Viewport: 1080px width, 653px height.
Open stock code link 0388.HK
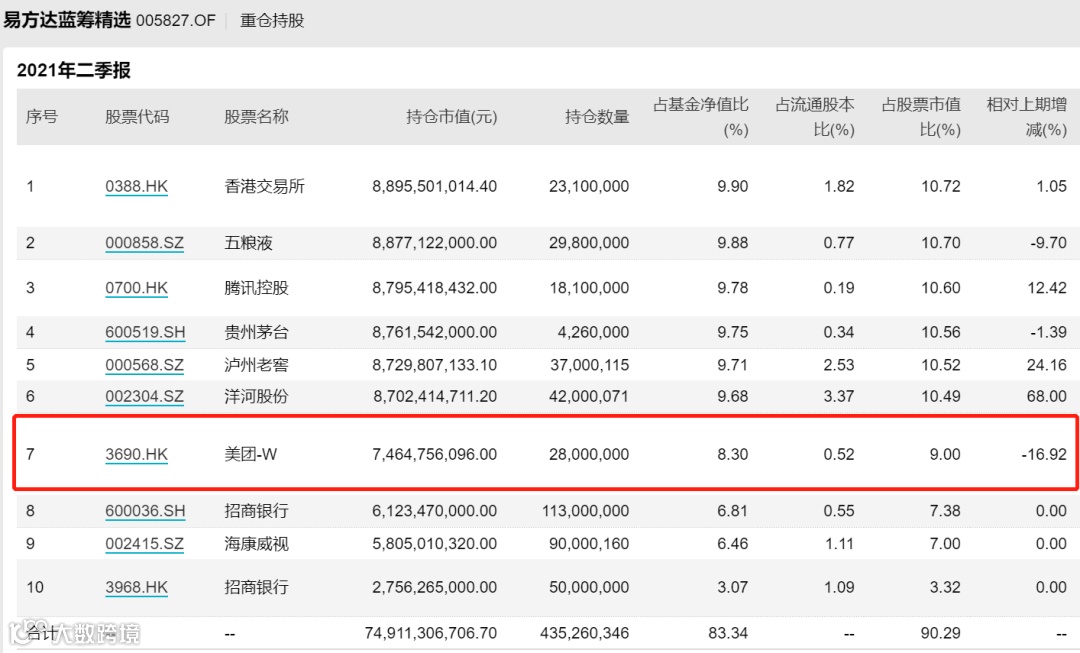point(136,186)
